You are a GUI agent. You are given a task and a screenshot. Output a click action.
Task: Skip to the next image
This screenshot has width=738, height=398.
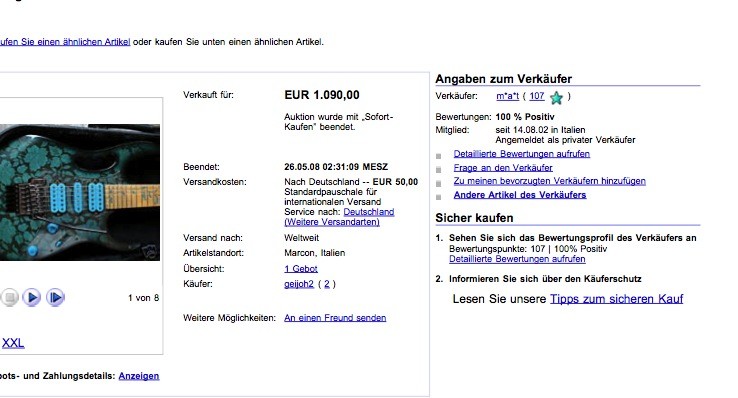pos(55,297)
